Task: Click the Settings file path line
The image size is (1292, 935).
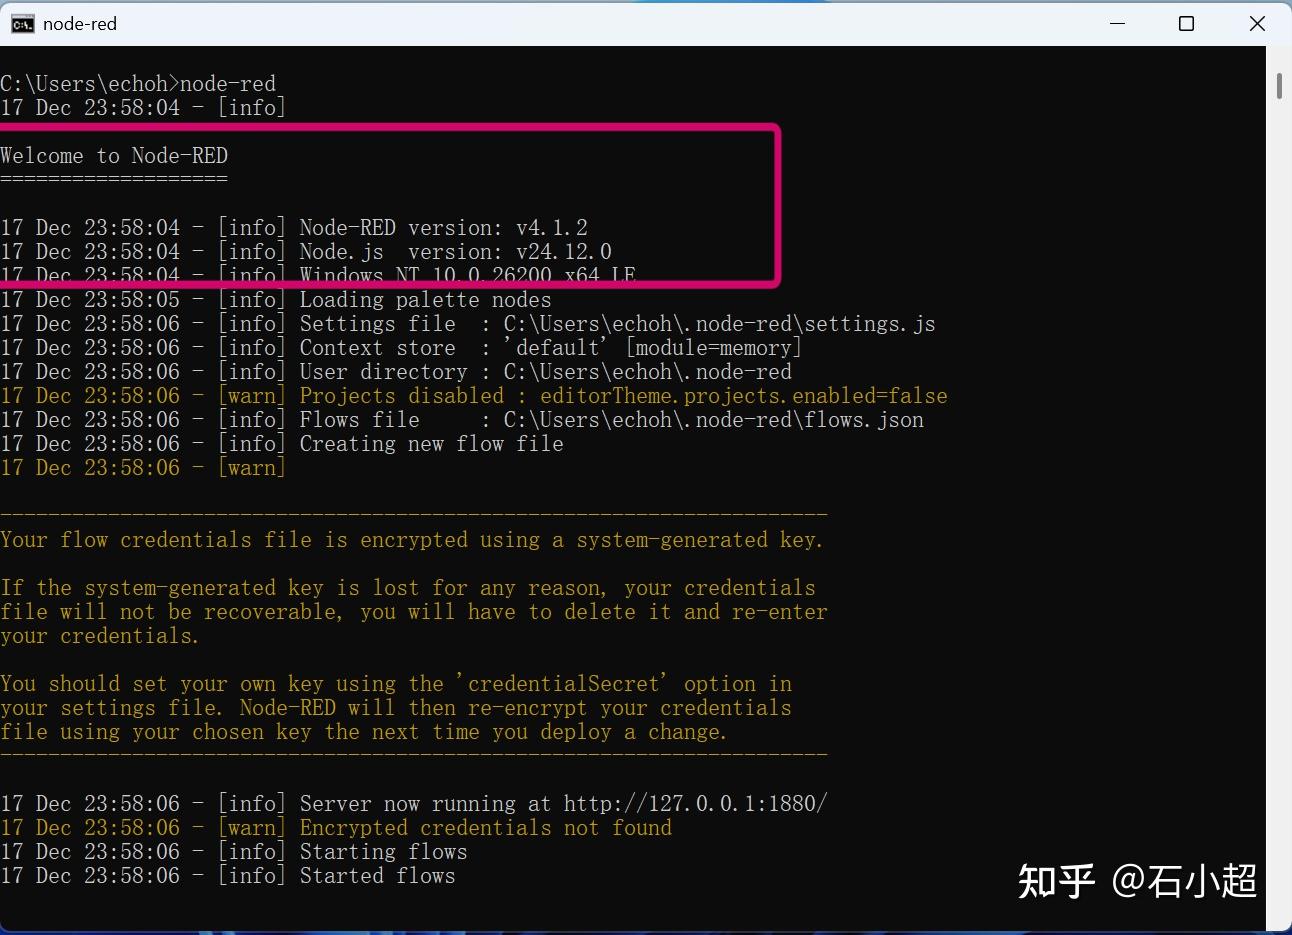Action: tap(468, 324)
